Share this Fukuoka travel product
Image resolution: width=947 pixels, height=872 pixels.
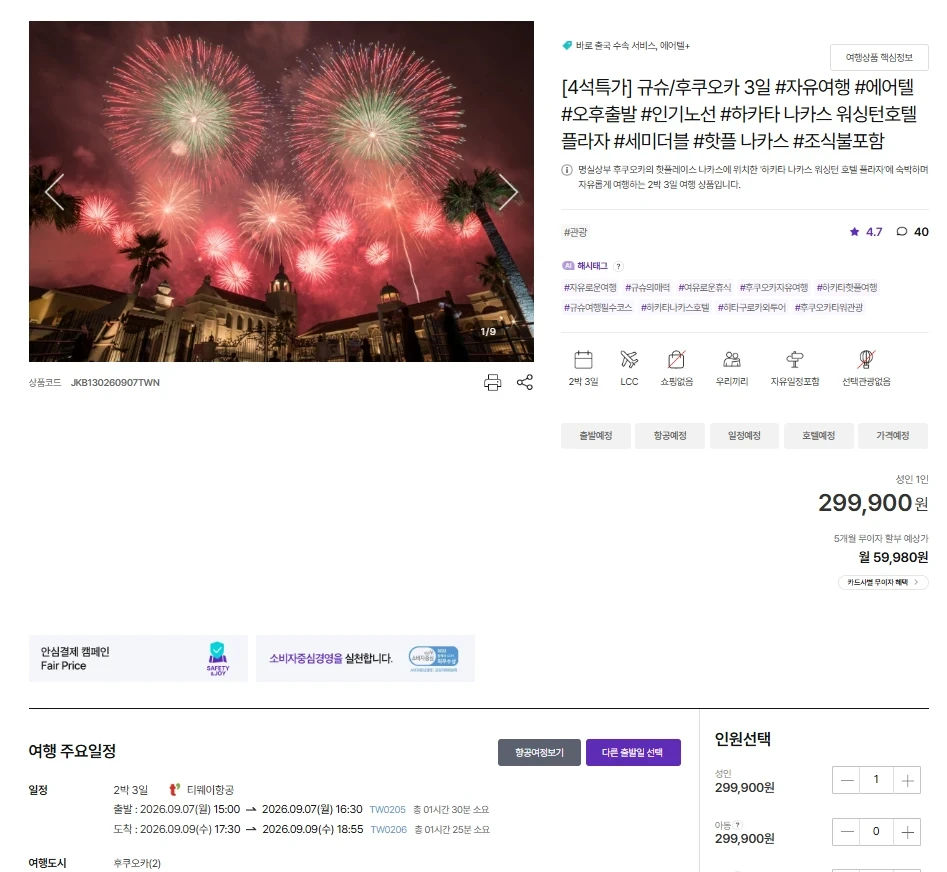tap(525, 382)
